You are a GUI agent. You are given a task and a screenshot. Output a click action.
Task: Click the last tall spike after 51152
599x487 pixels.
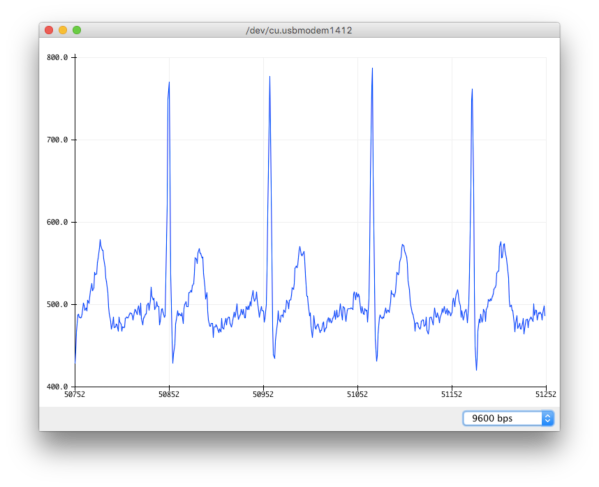472,90
